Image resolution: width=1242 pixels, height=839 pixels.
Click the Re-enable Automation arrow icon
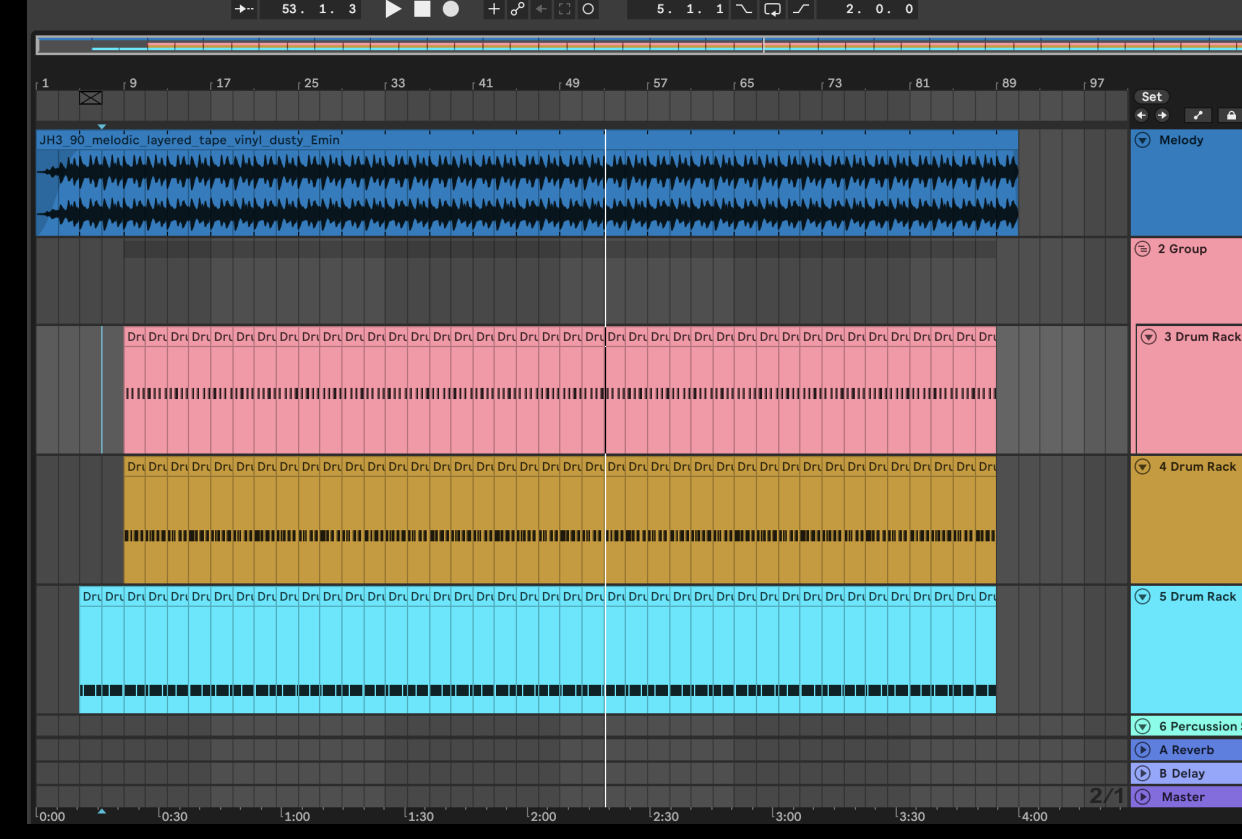(x=540, y=9)
